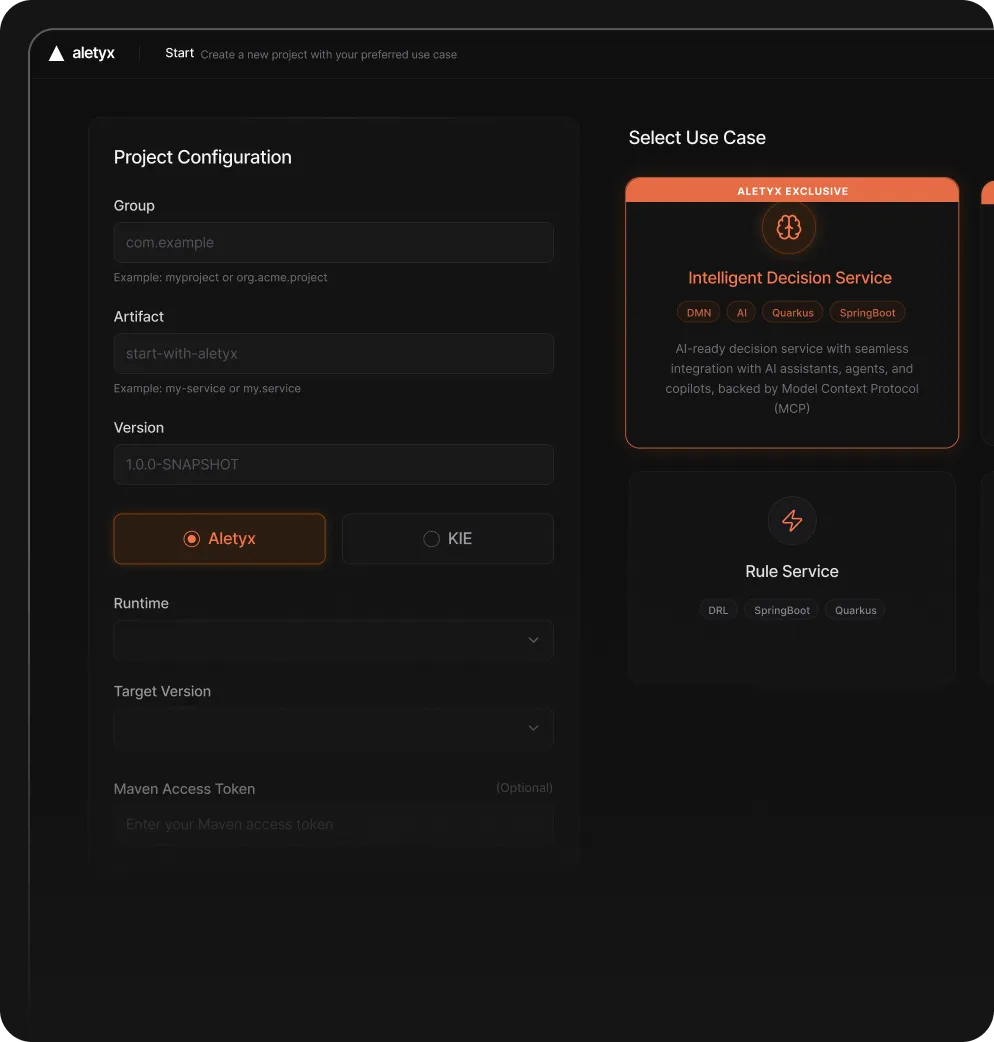The width and height of the screenshot is (994, 1042).
Task: Select the DMN tag on Intelligent Decision Service
Action: (x=697, y=311)
